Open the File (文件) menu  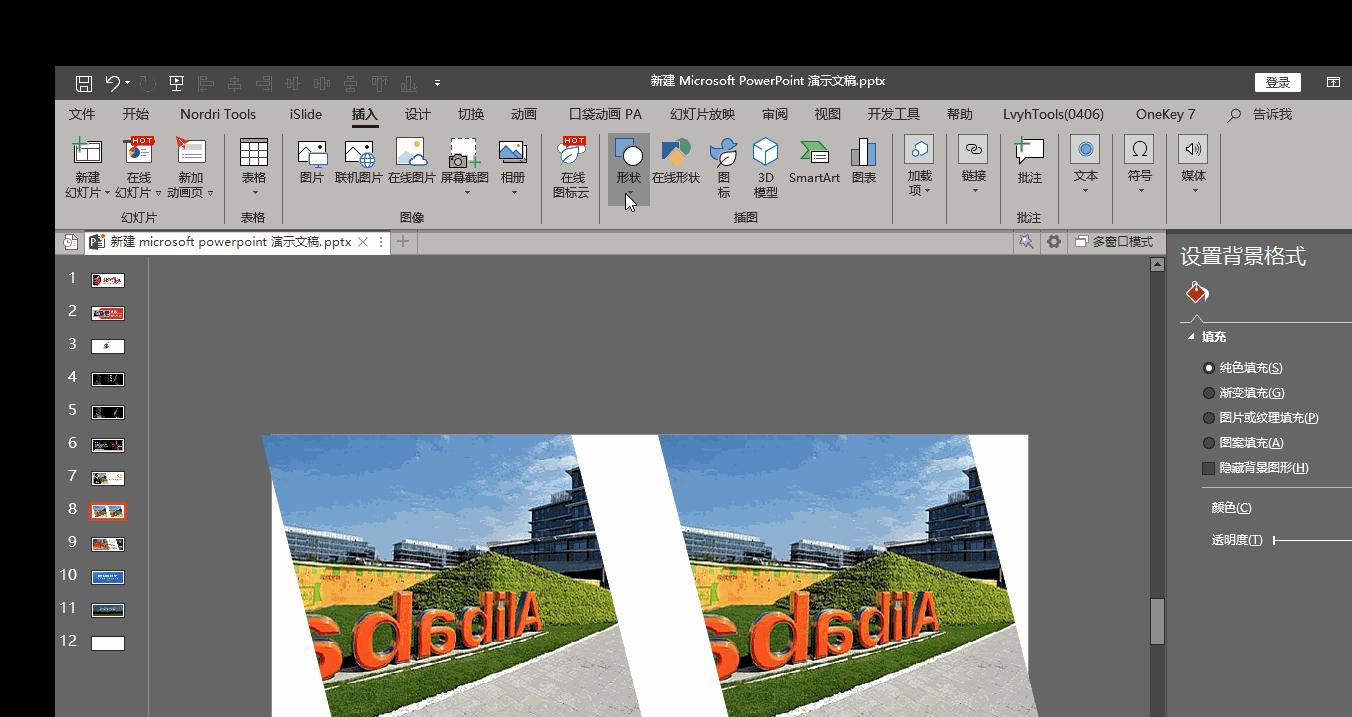(82, 114)
